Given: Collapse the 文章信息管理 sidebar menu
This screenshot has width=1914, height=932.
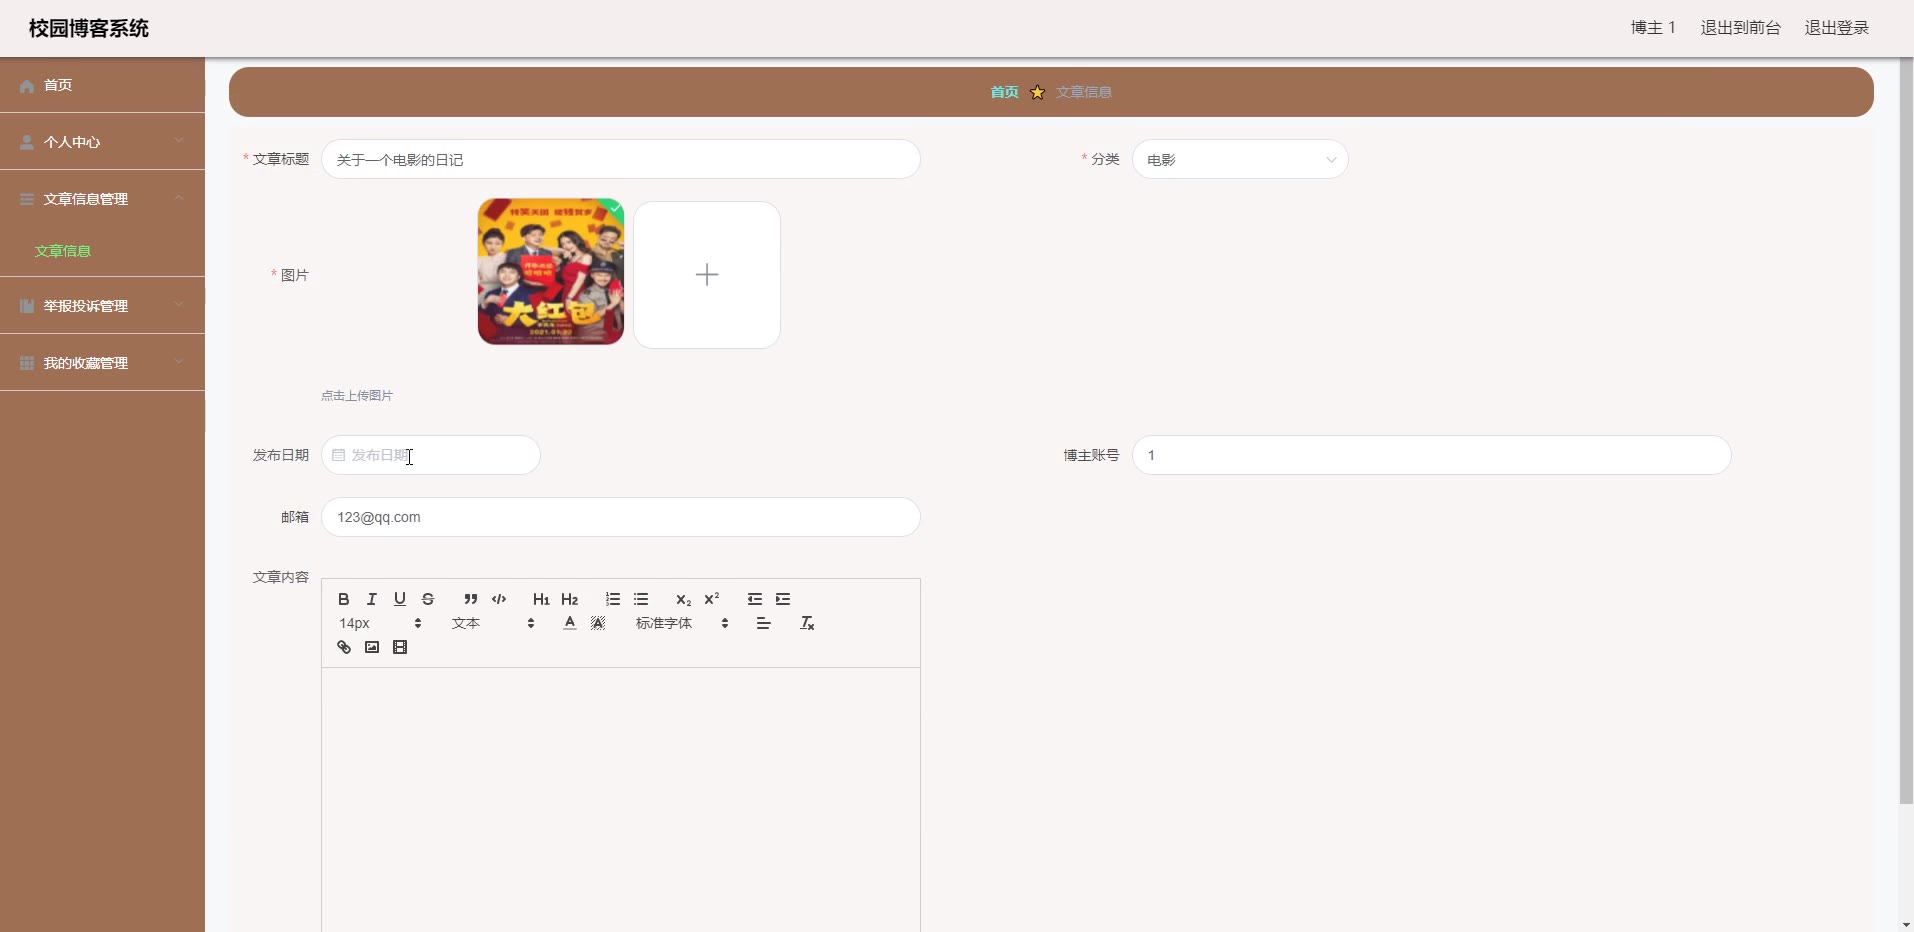Looking at the screenshot, I should [102, 199].
